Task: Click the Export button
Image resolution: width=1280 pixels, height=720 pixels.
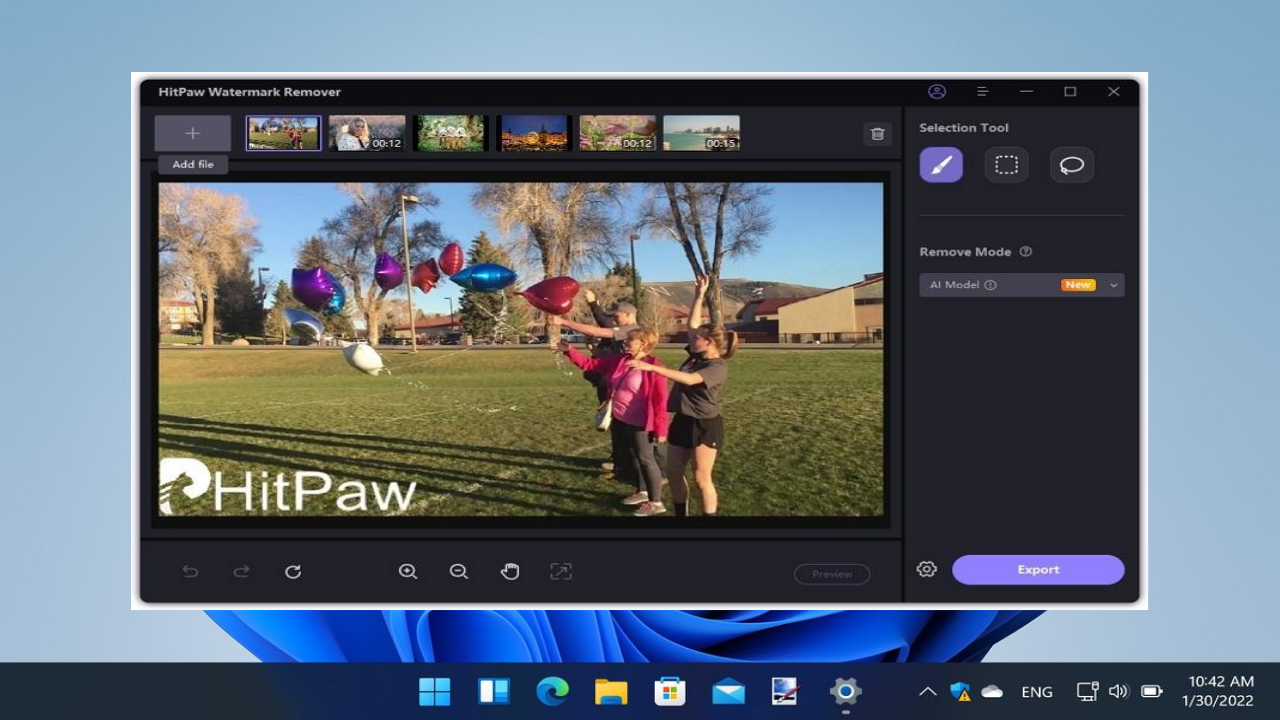Action: tap(1038, 570)
